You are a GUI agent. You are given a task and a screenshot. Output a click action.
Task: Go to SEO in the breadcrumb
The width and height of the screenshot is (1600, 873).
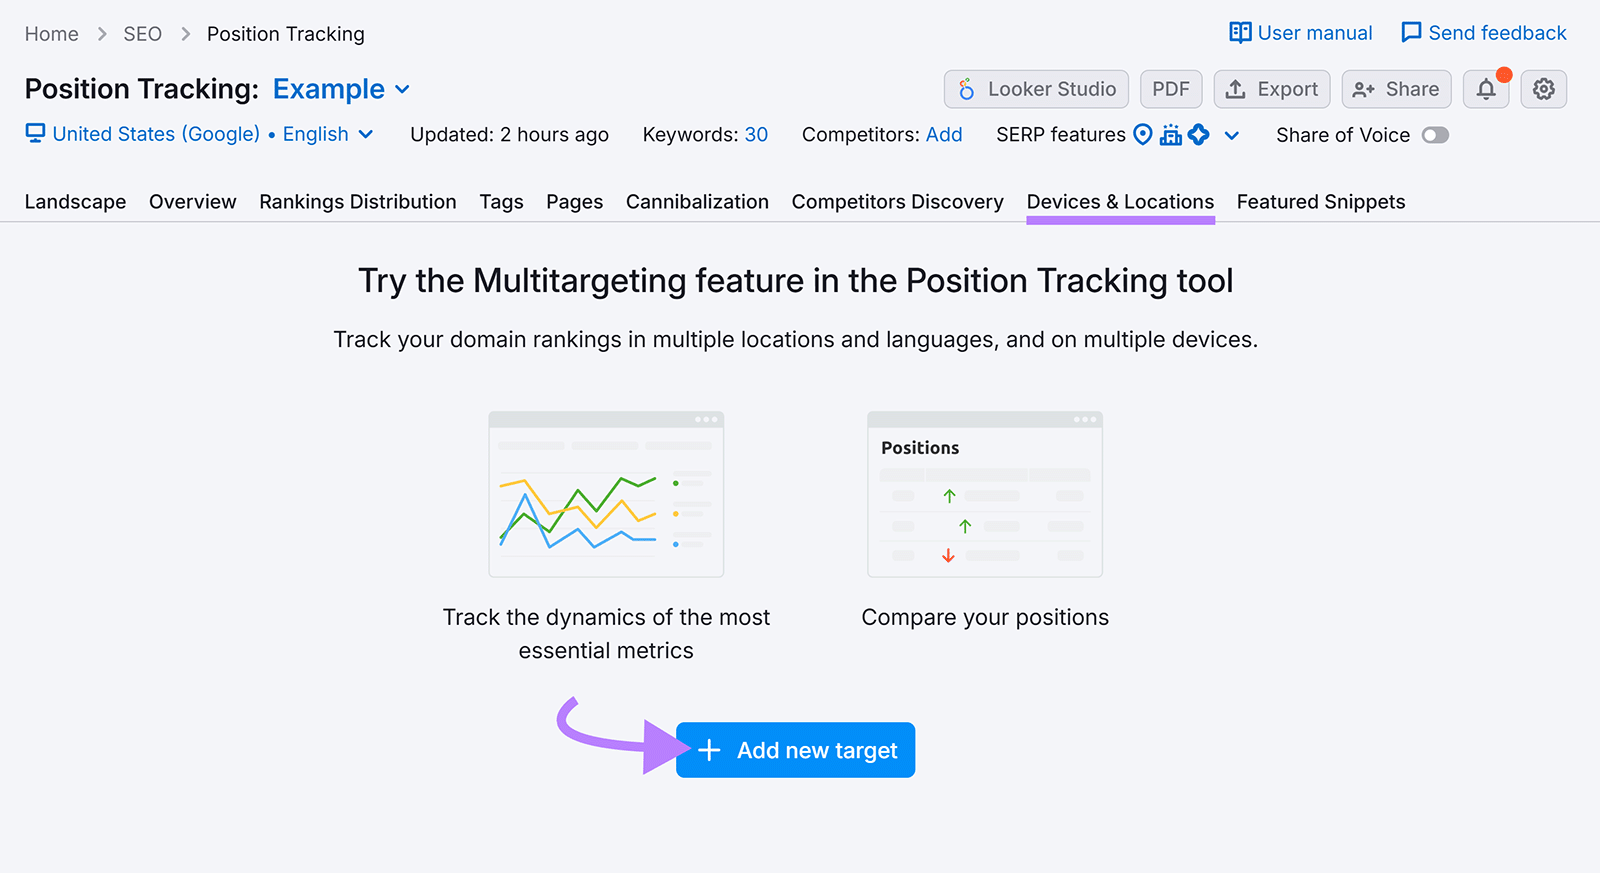pyautogui.click(x=142, y=34)
